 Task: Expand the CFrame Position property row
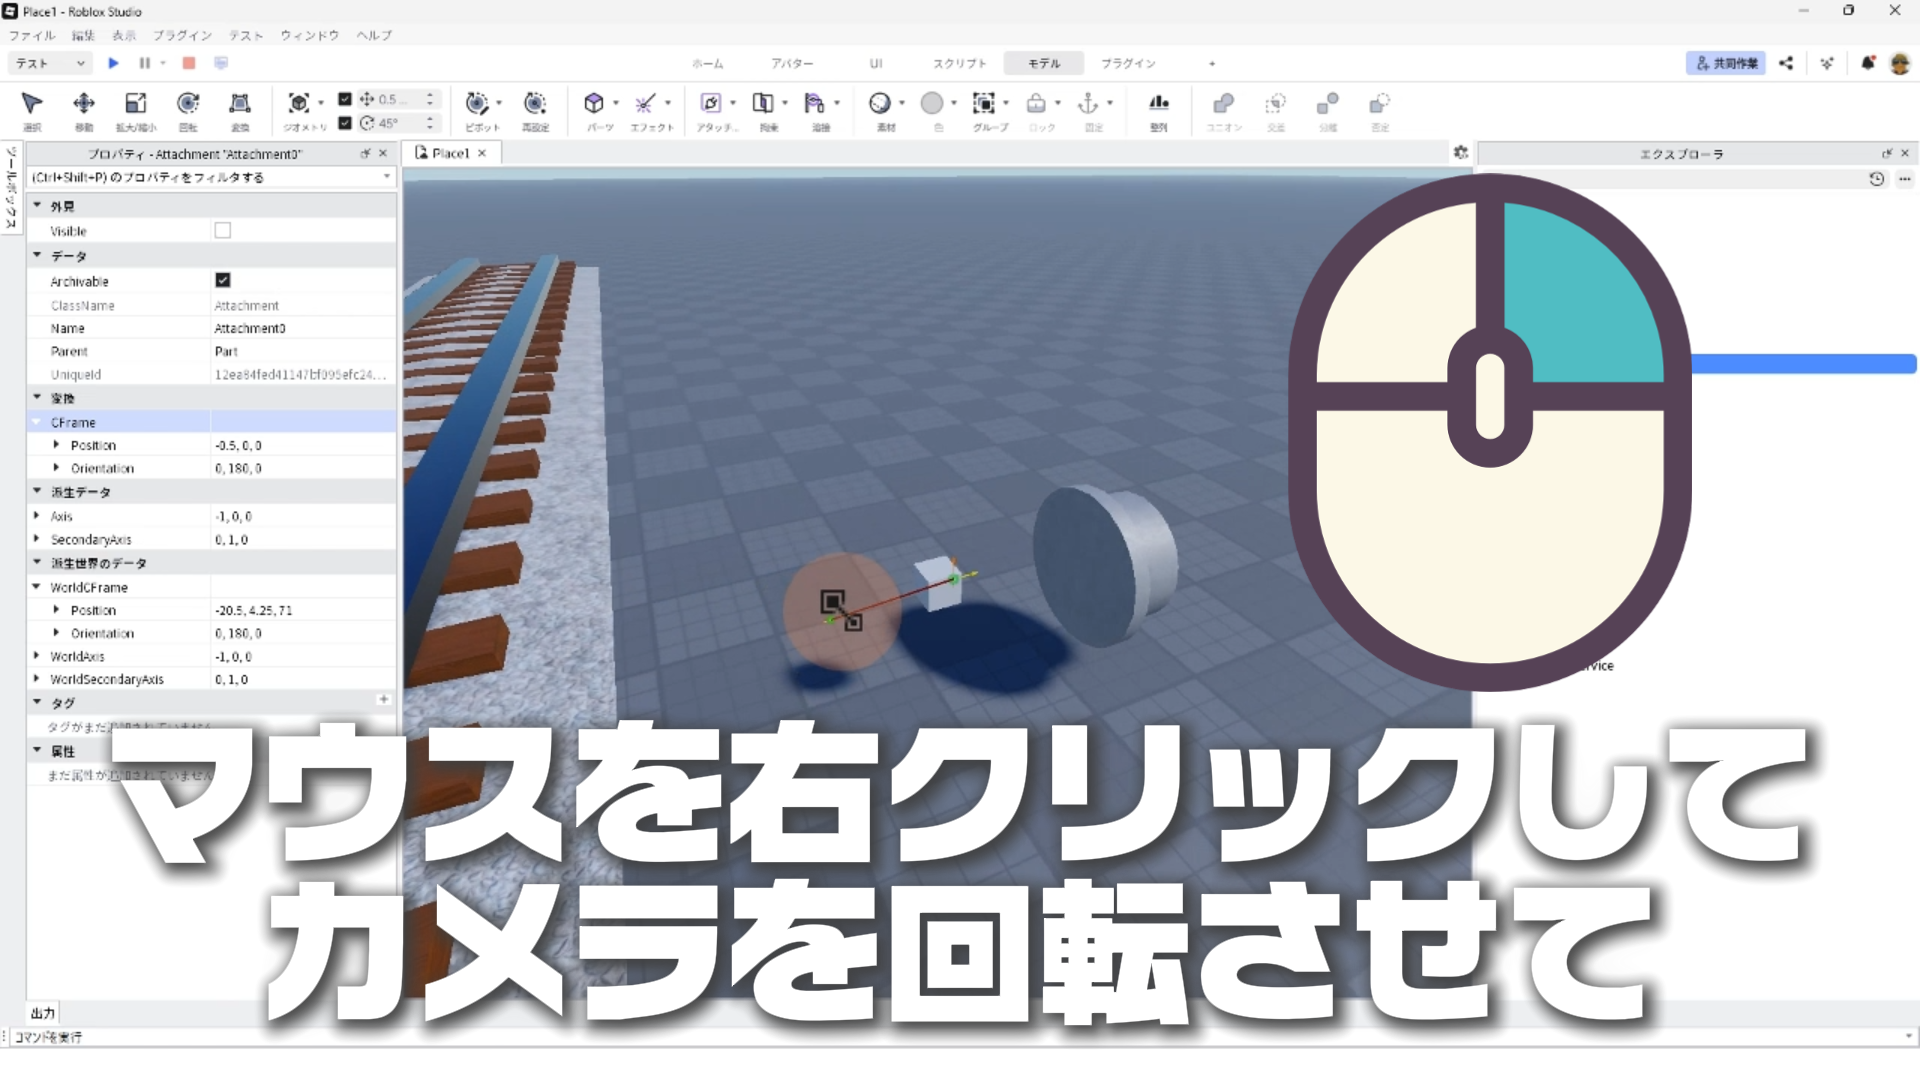[57, 445]
